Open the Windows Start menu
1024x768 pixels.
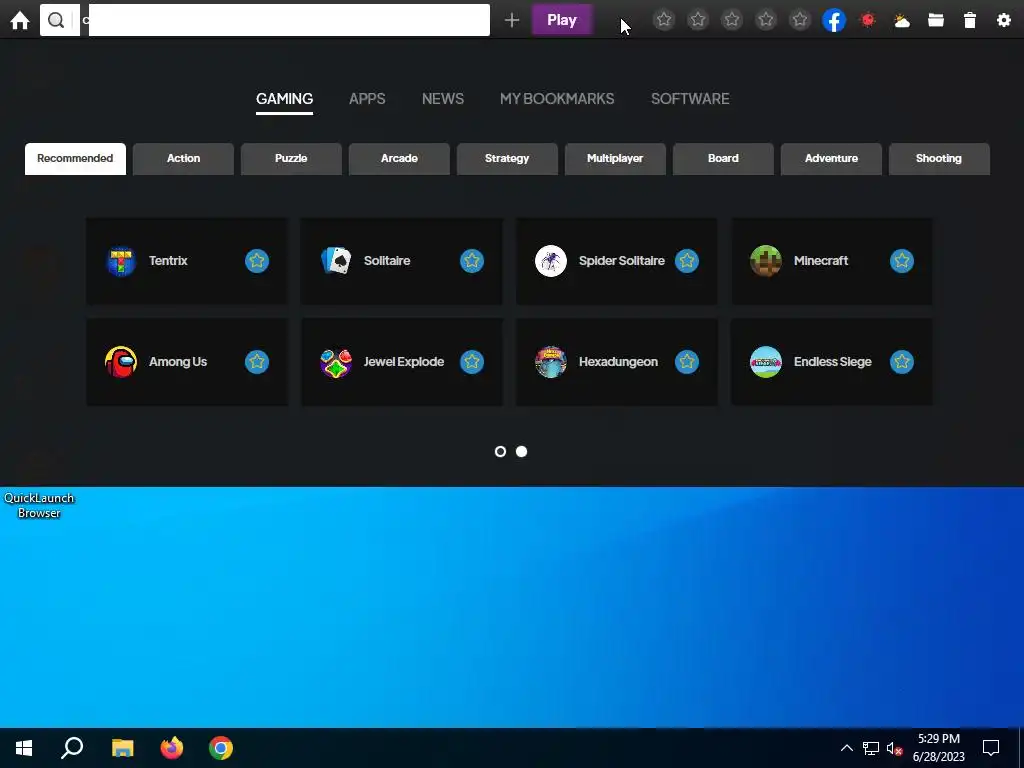point(24,748)
